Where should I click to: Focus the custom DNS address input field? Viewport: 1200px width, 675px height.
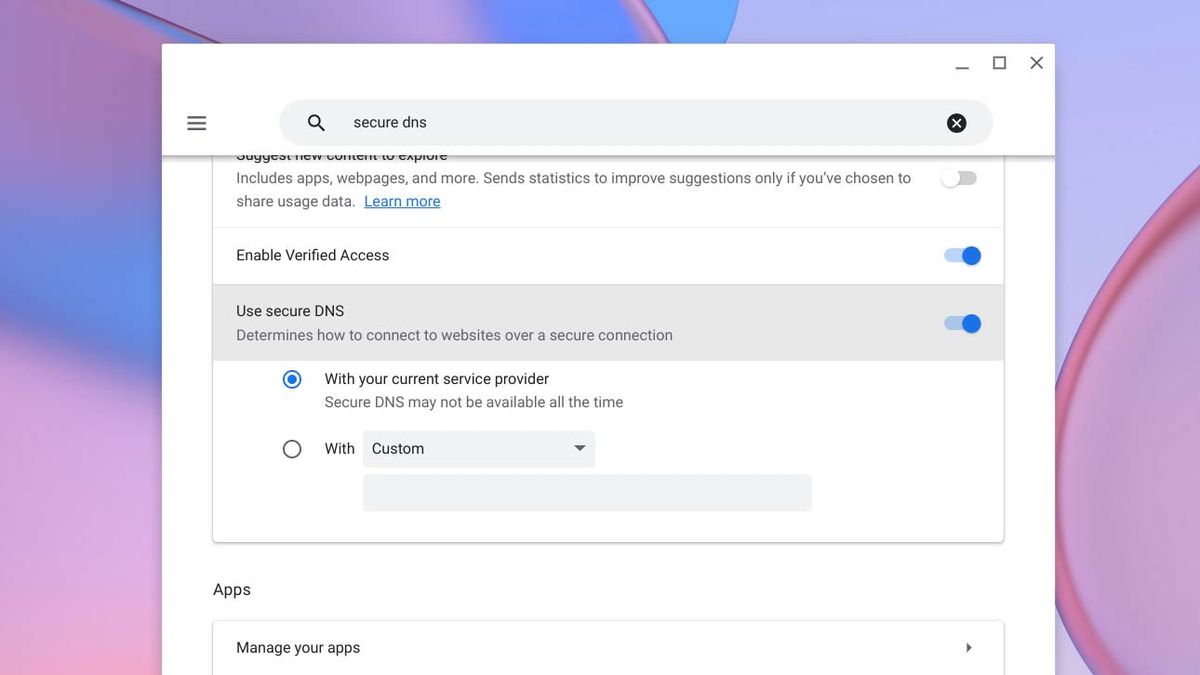[587, 492]
